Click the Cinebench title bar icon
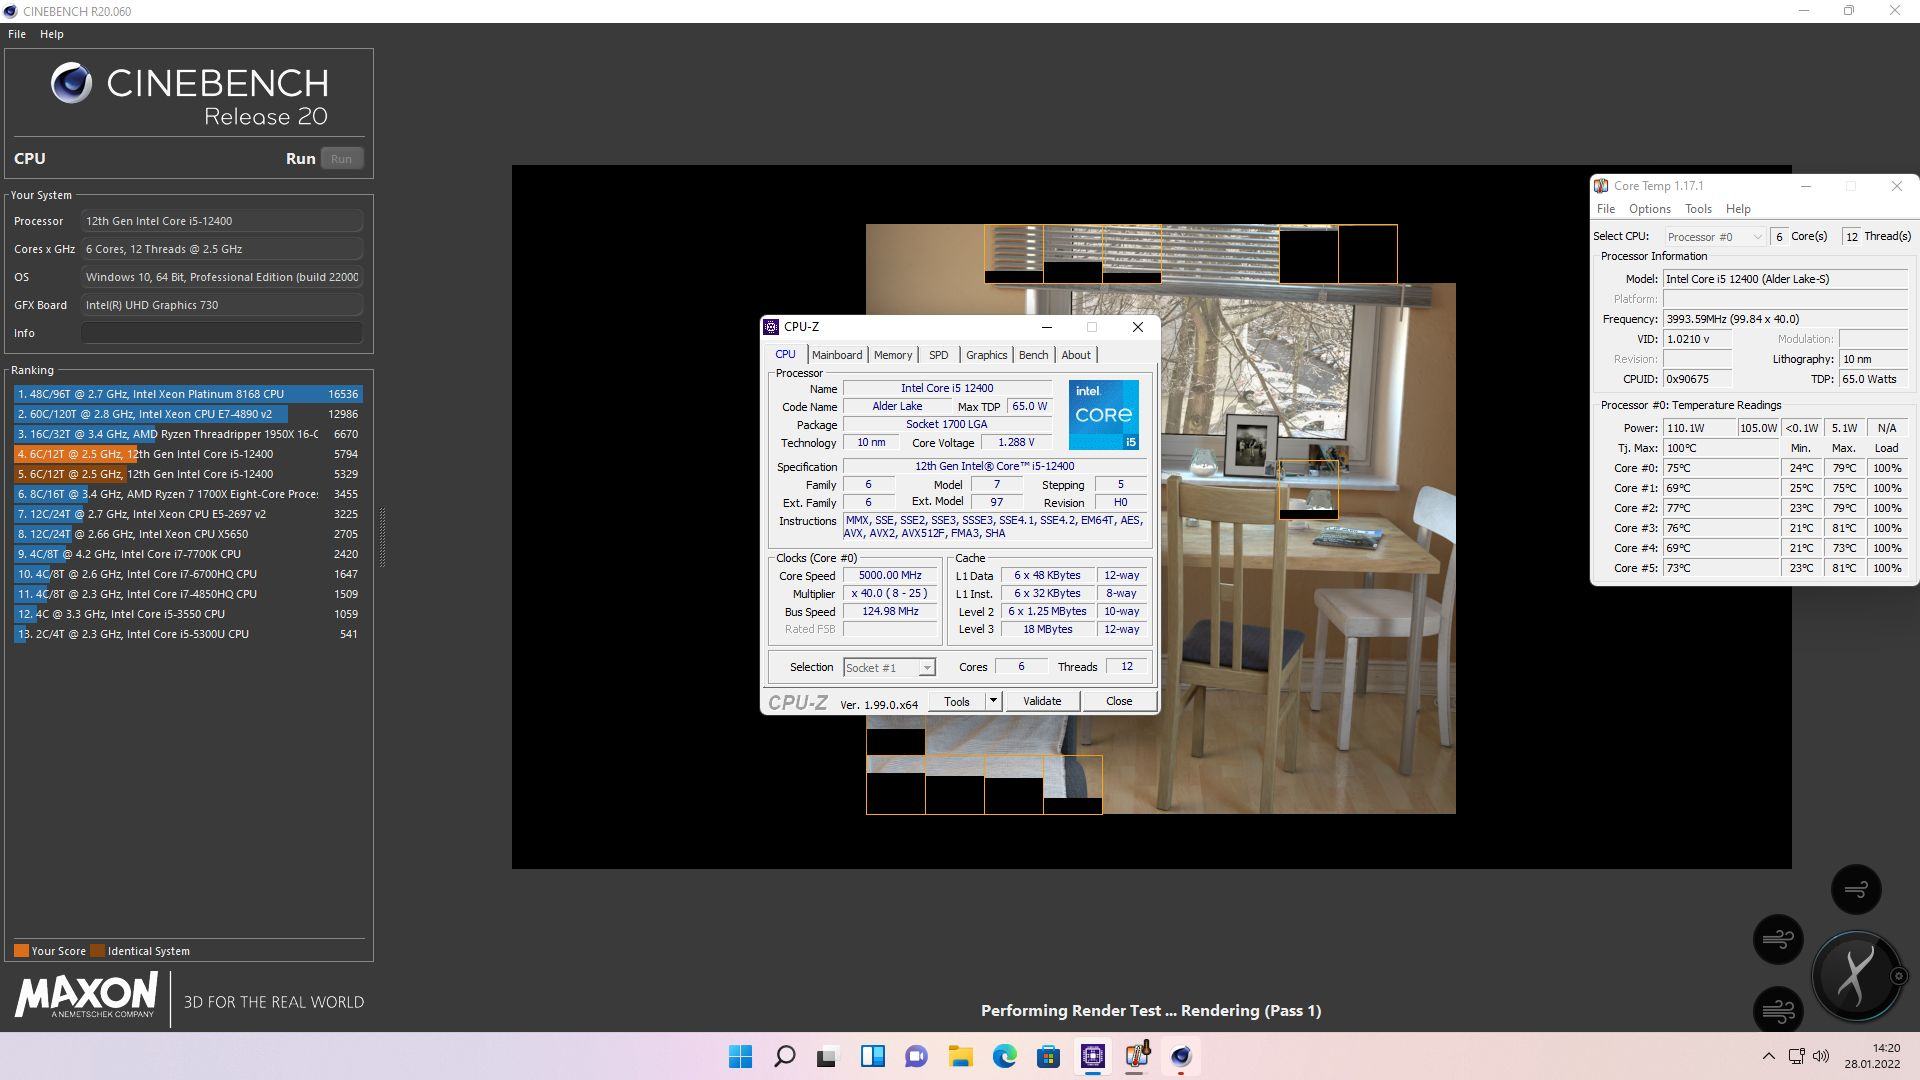The width and height of the screenshot is (1920, 1080). [11, 11]
